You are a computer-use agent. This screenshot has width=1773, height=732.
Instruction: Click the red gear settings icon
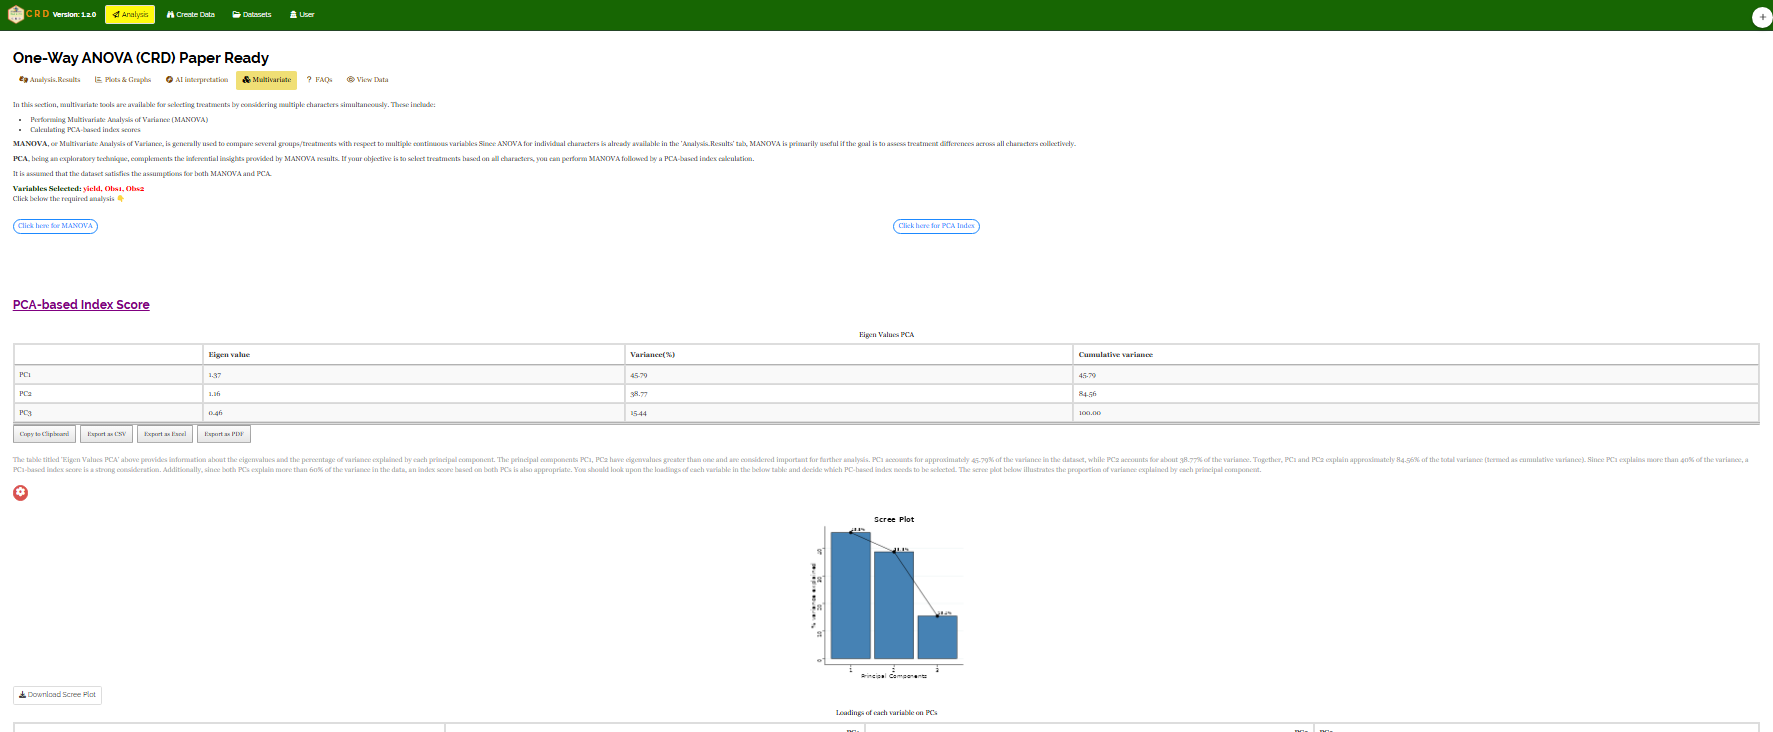pos(21,493)
